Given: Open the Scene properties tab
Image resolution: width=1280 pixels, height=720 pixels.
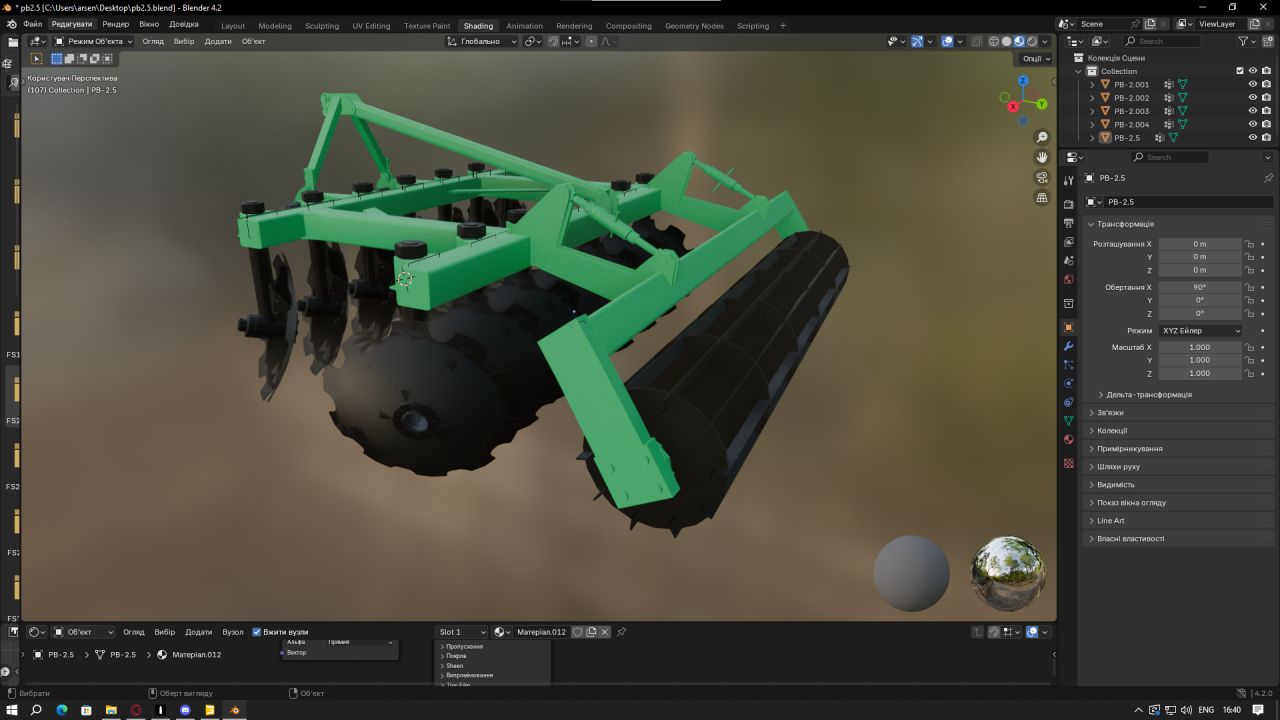Looking at the screenshot, I should 1068,261.
